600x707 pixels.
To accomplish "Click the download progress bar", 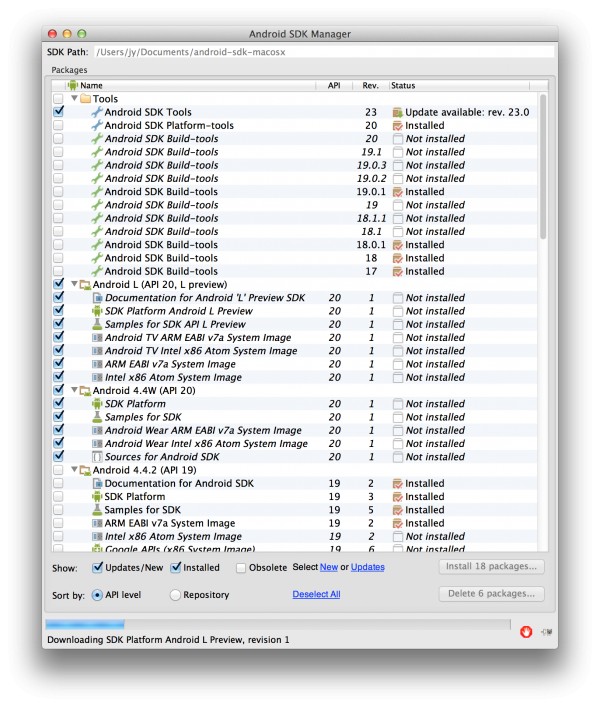I will point(278,624).
